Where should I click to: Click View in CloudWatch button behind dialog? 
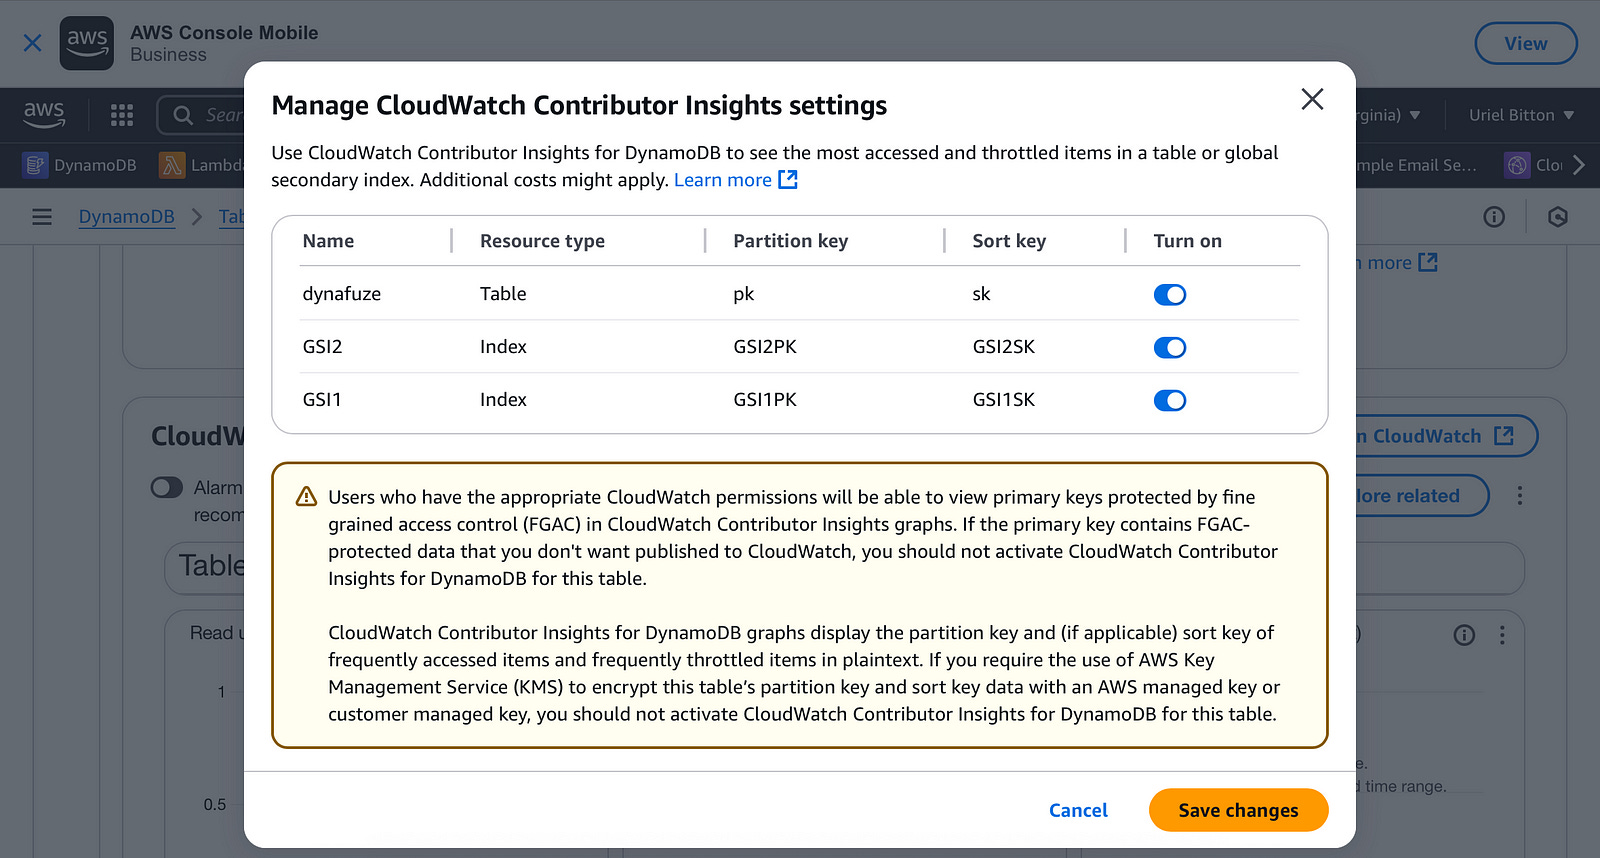[1445, 436]
